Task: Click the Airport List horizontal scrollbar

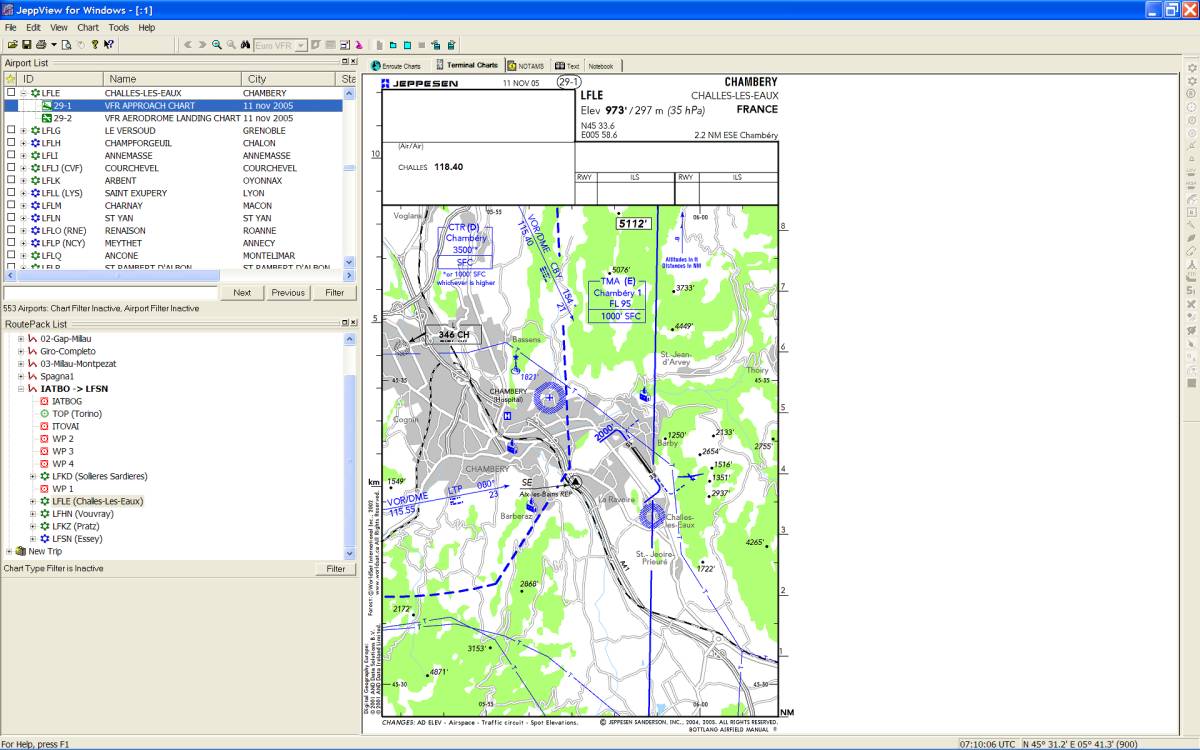Action: click(x=179, y=275)
